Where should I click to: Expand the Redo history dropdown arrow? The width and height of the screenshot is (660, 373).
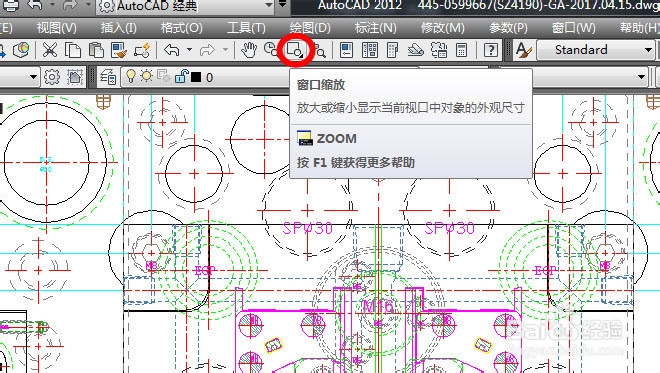coord(226,50)
